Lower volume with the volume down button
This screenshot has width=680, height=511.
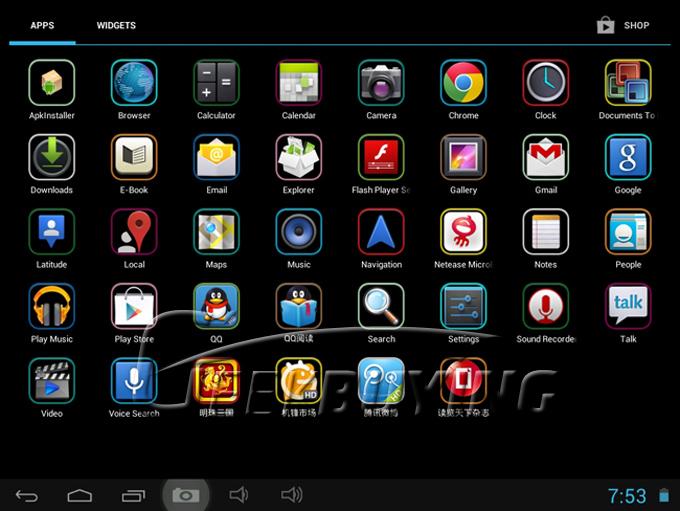239,495
